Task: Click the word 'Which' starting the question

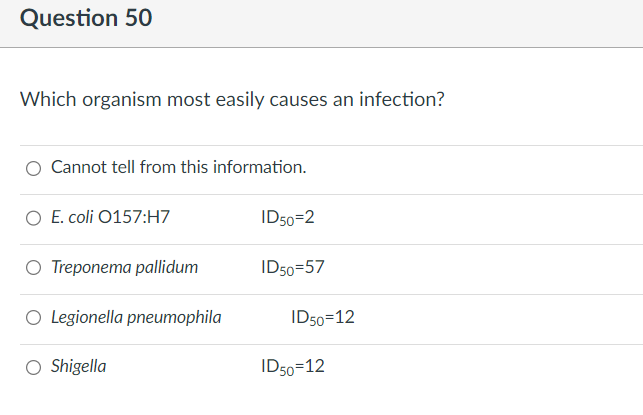Action: tap(48, 99)
